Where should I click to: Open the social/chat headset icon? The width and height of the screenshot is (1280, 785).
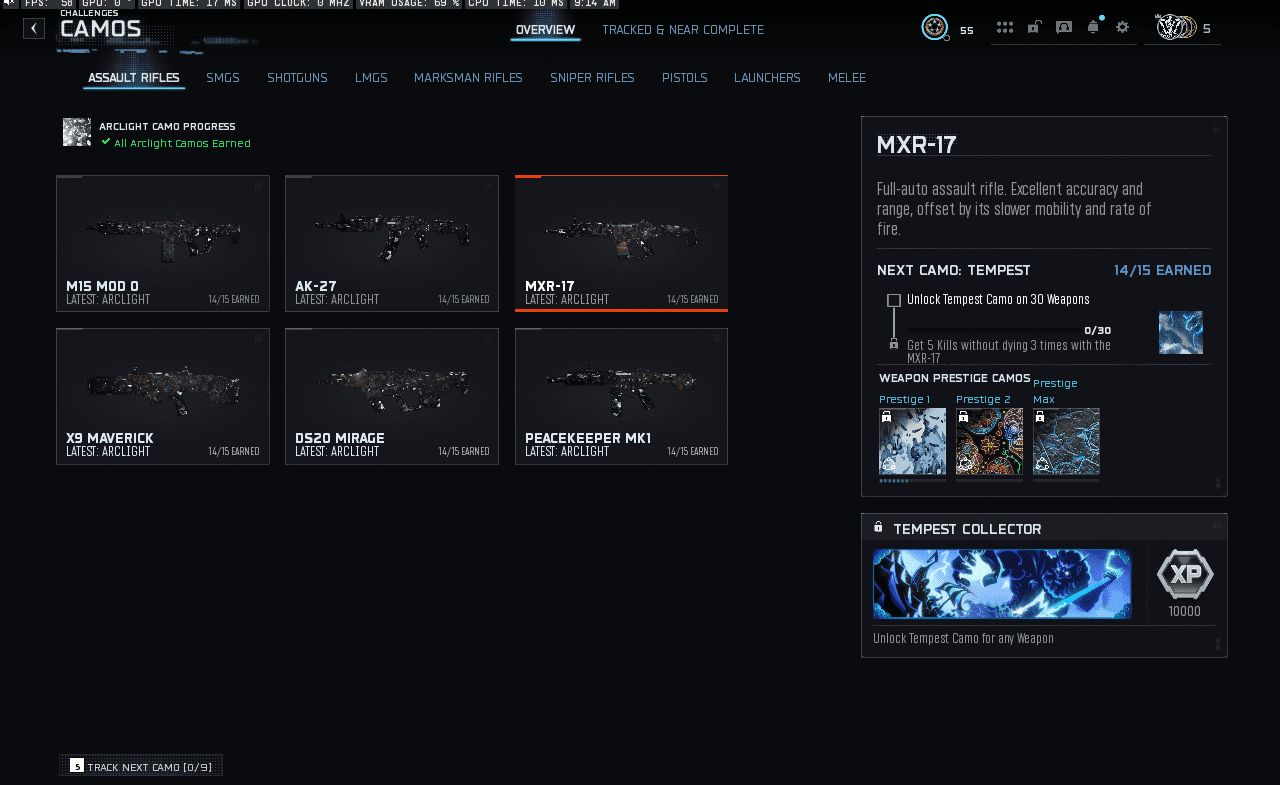coord(1063,27)
